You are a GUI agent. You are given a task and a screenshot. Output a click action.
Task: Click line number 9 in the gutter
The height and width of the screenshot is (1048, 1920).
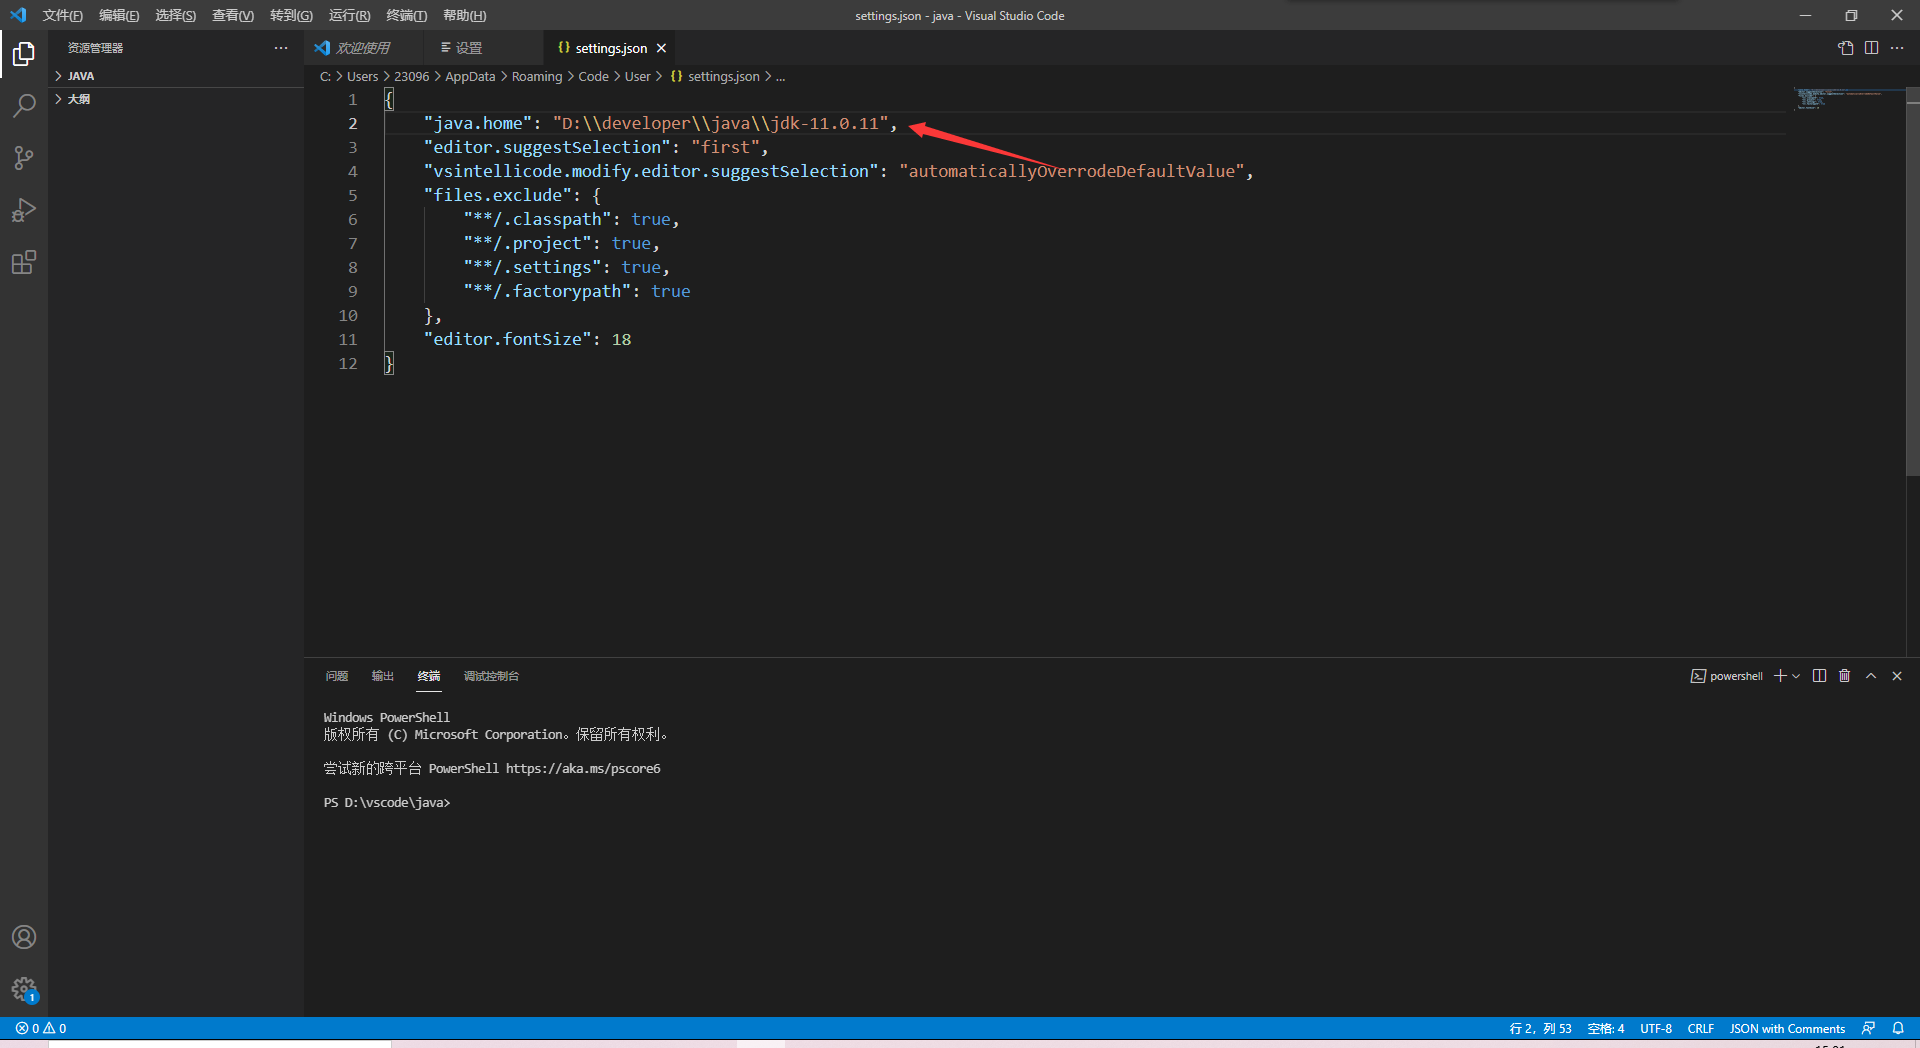[352, 291]
